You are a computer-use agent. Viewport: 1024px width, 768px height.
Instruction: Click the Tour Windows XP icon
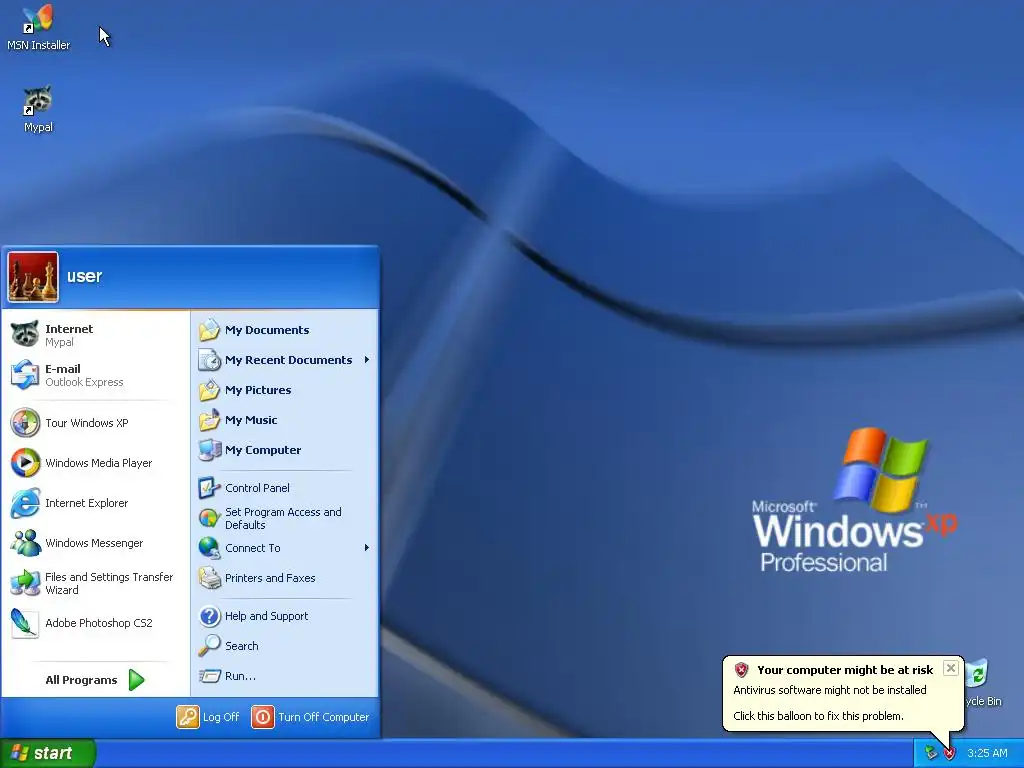[x=25, y=423]
